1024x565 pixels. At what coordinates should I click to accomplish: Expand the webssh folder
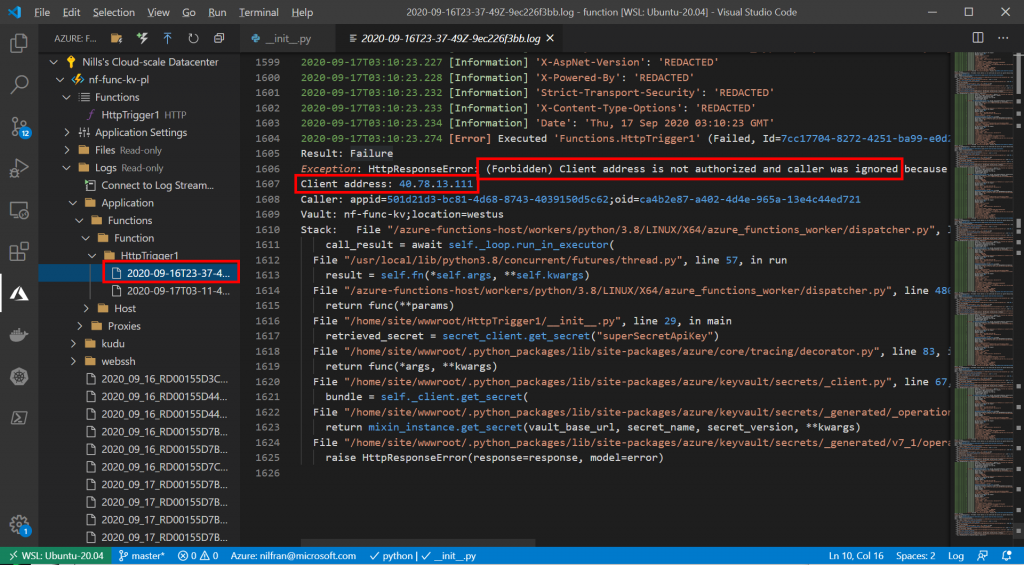[73, 361]
